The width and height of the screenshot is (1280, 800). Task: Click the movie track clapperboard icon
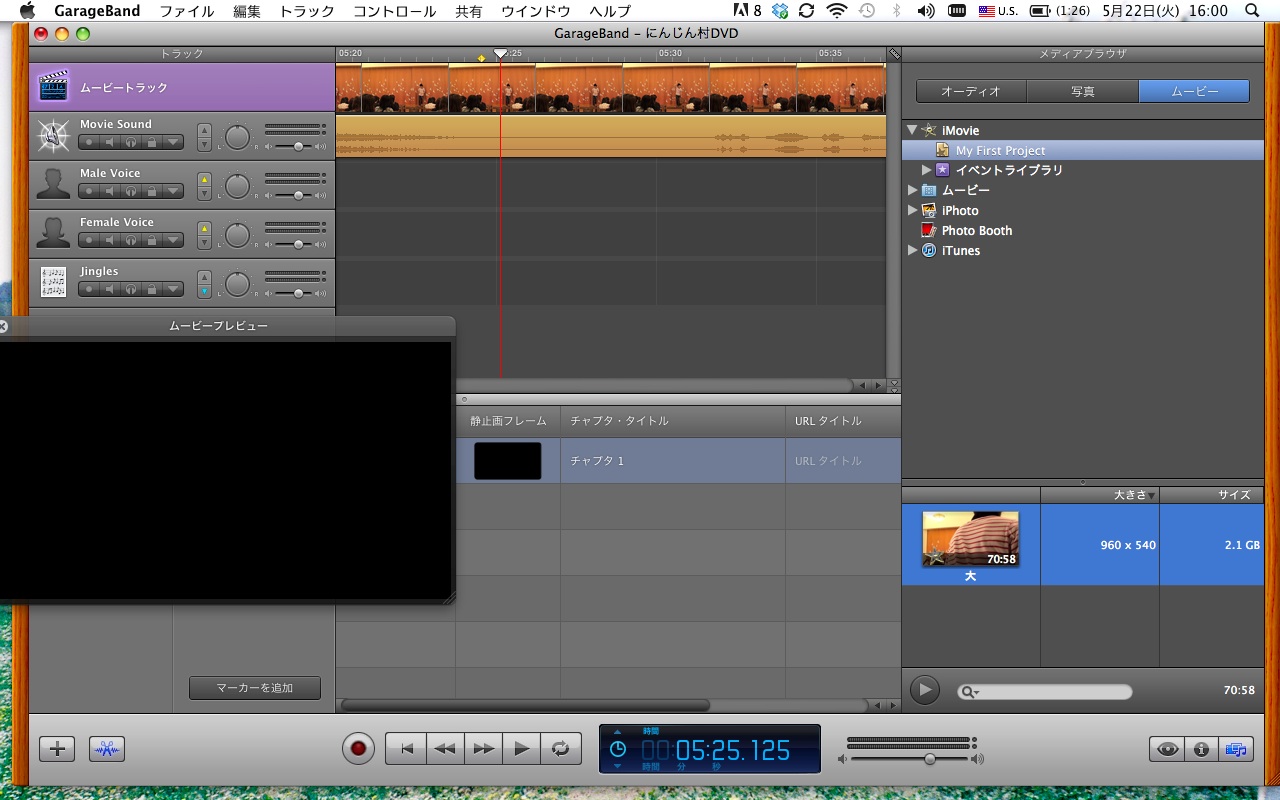[x=53, y=87]
